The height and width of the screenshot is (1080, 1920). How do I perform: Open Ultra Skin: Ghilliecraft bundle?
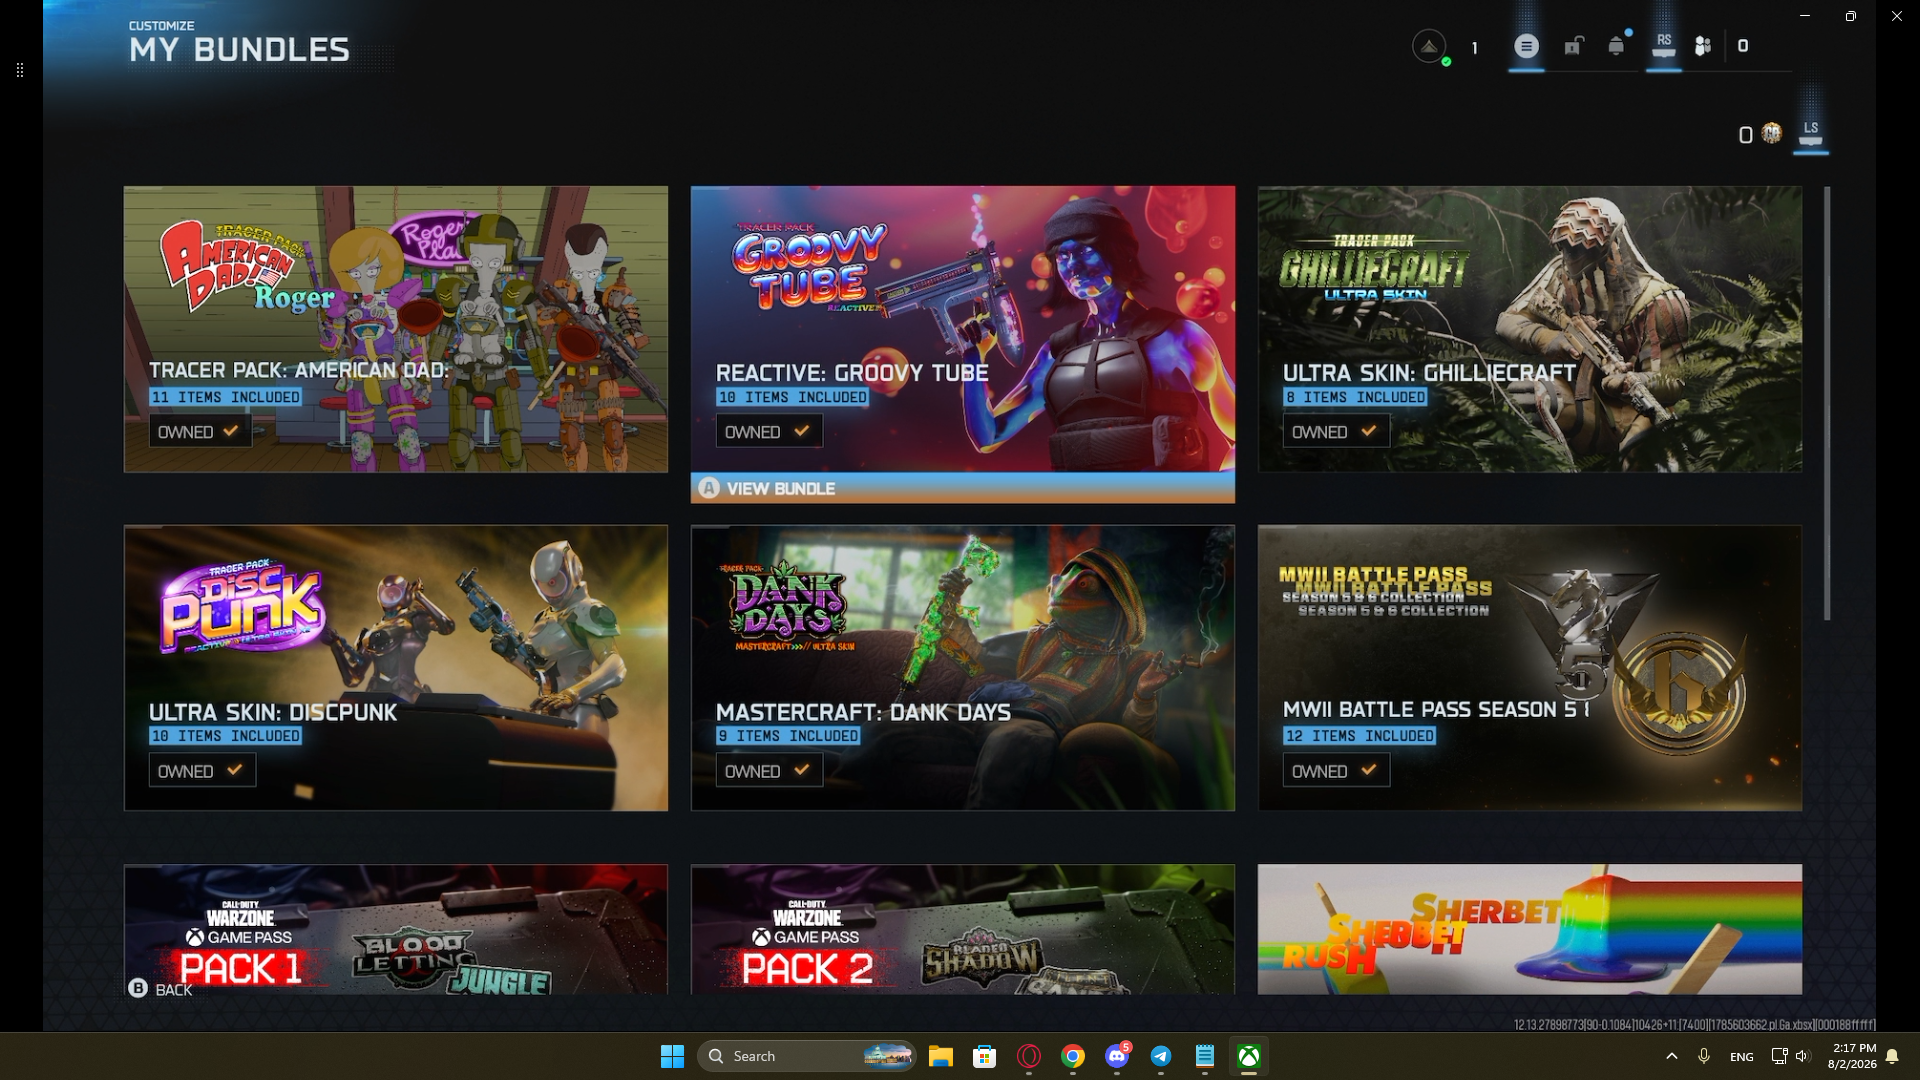coord(1530,329)
